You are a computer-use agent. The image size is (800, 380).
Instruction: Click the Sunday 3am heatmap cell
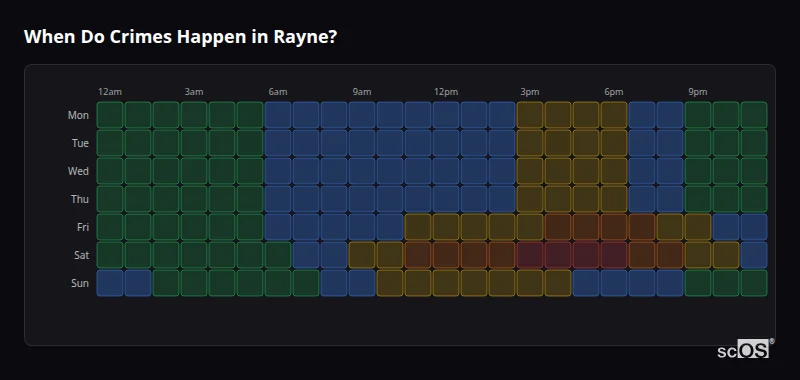[x=194, y=283]
